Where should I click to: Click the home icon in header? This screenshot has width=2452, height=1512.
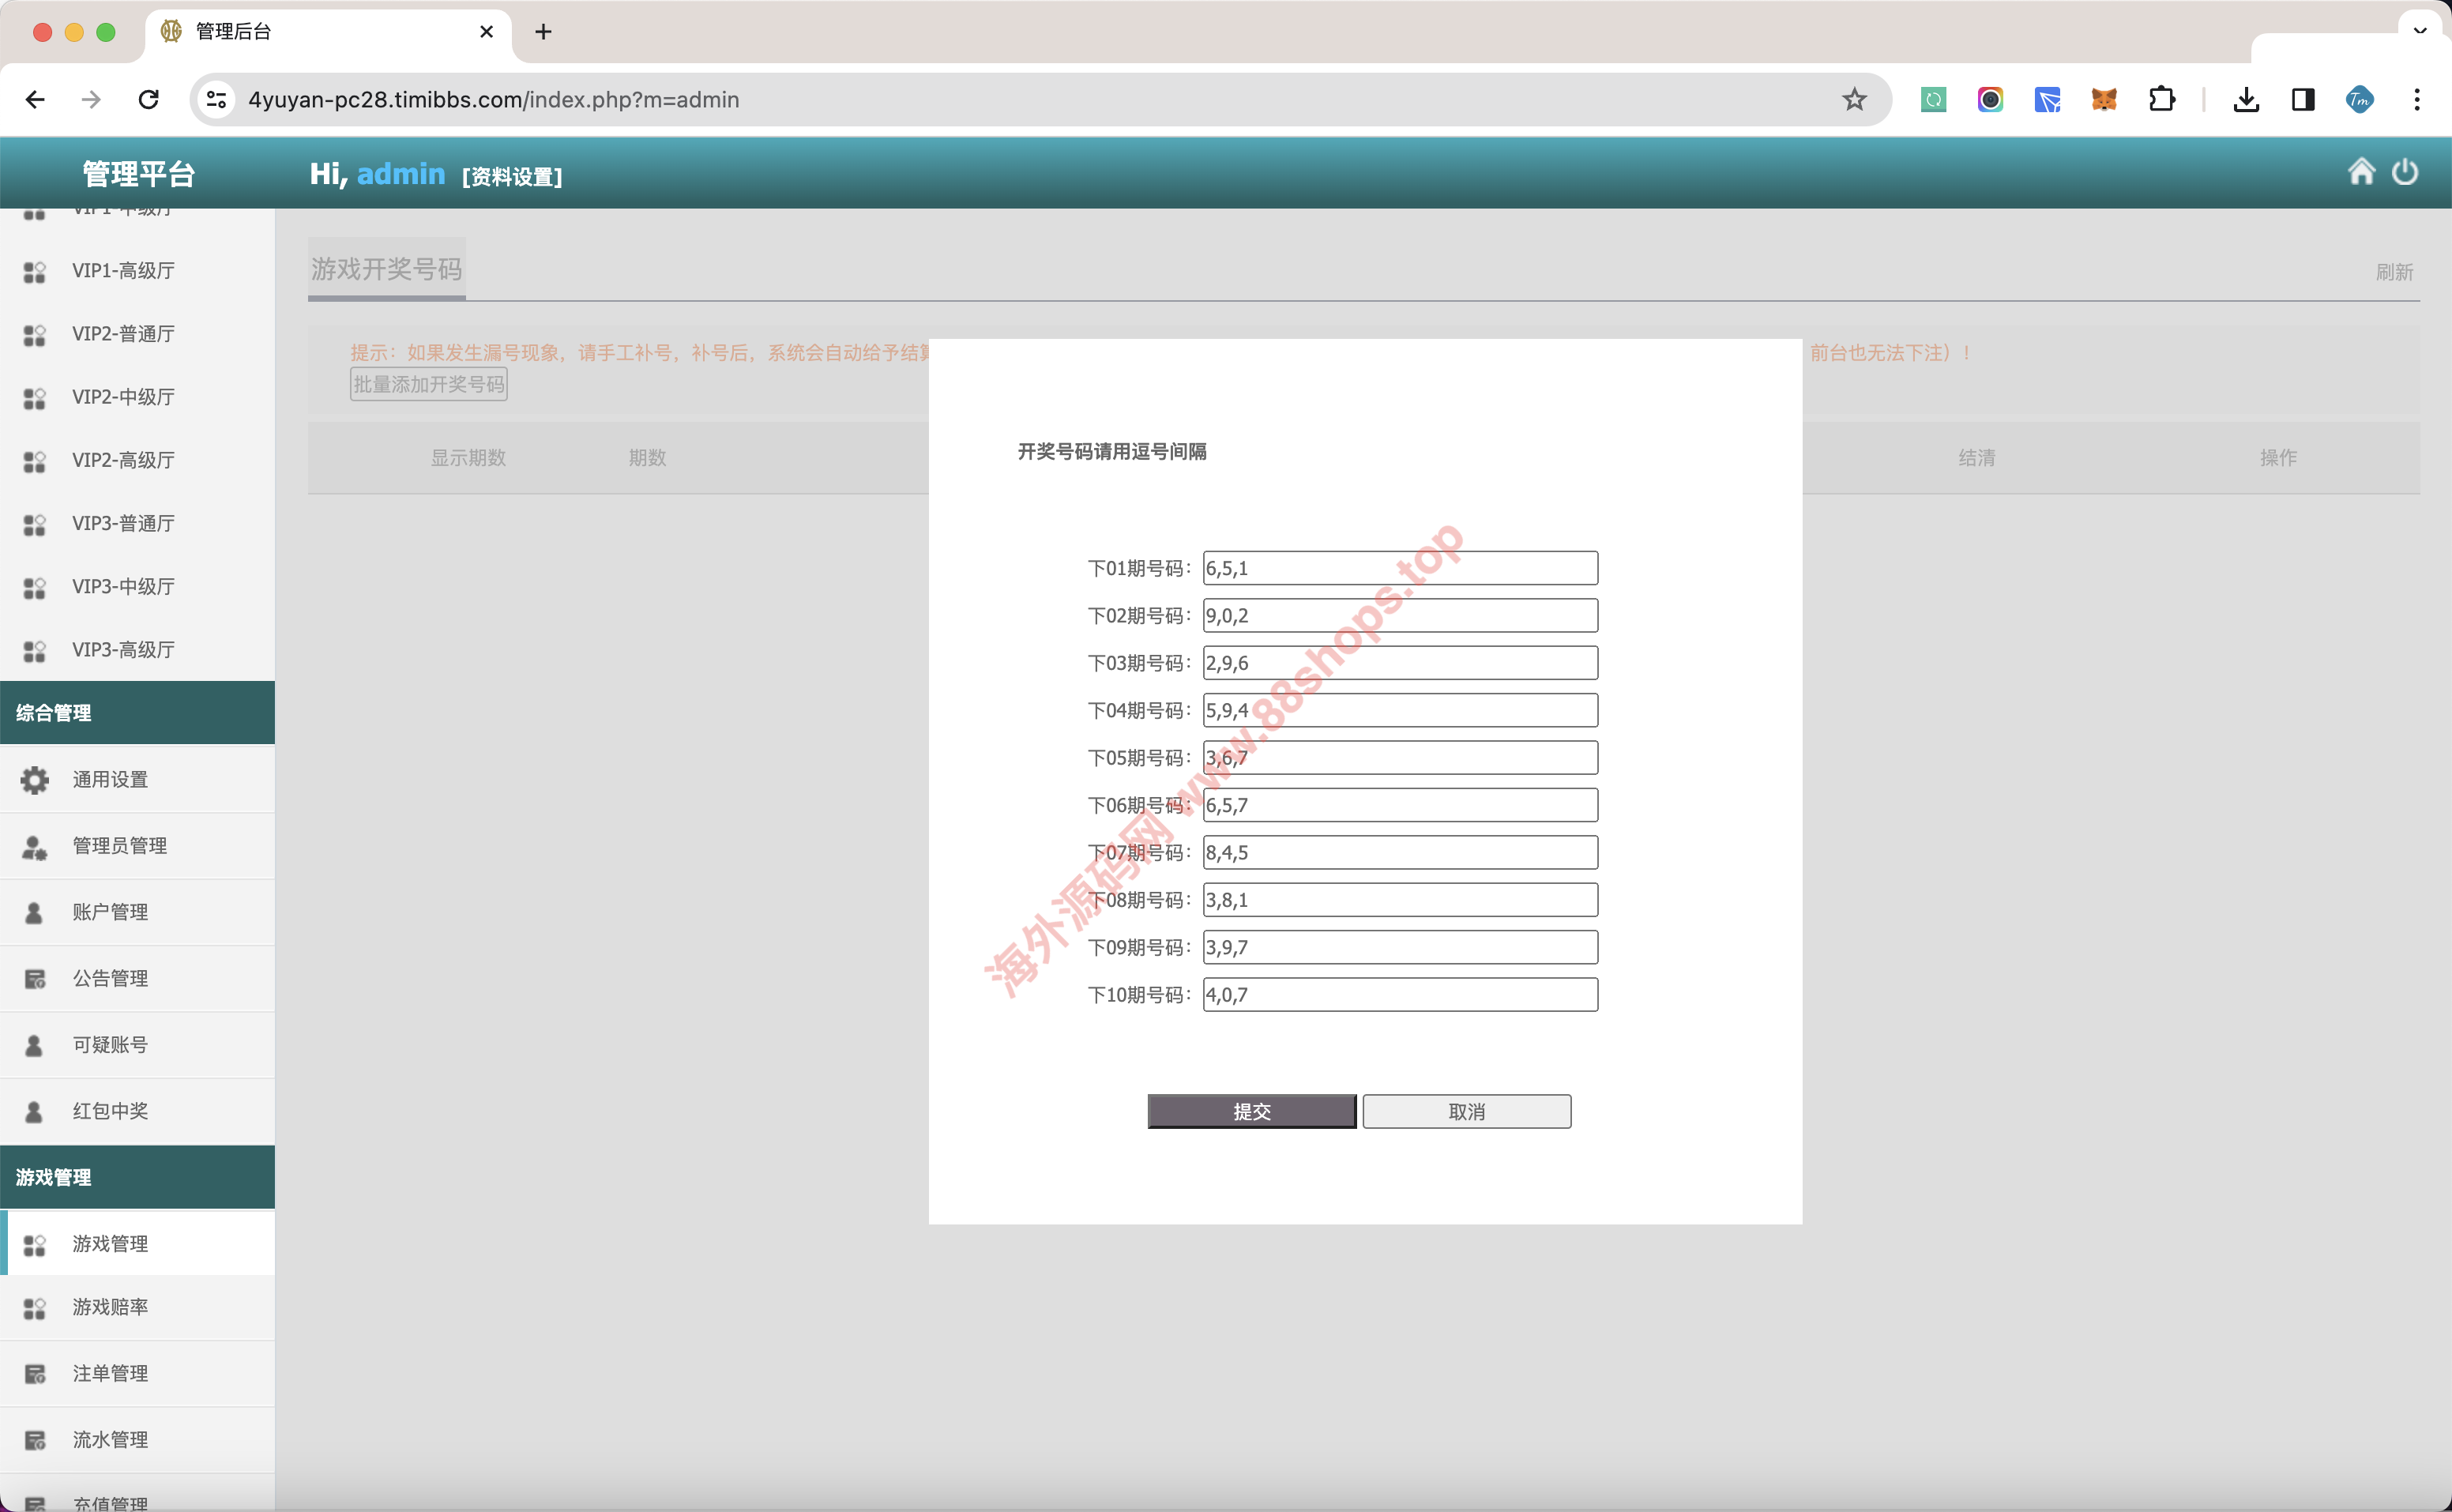(2361, 172)
